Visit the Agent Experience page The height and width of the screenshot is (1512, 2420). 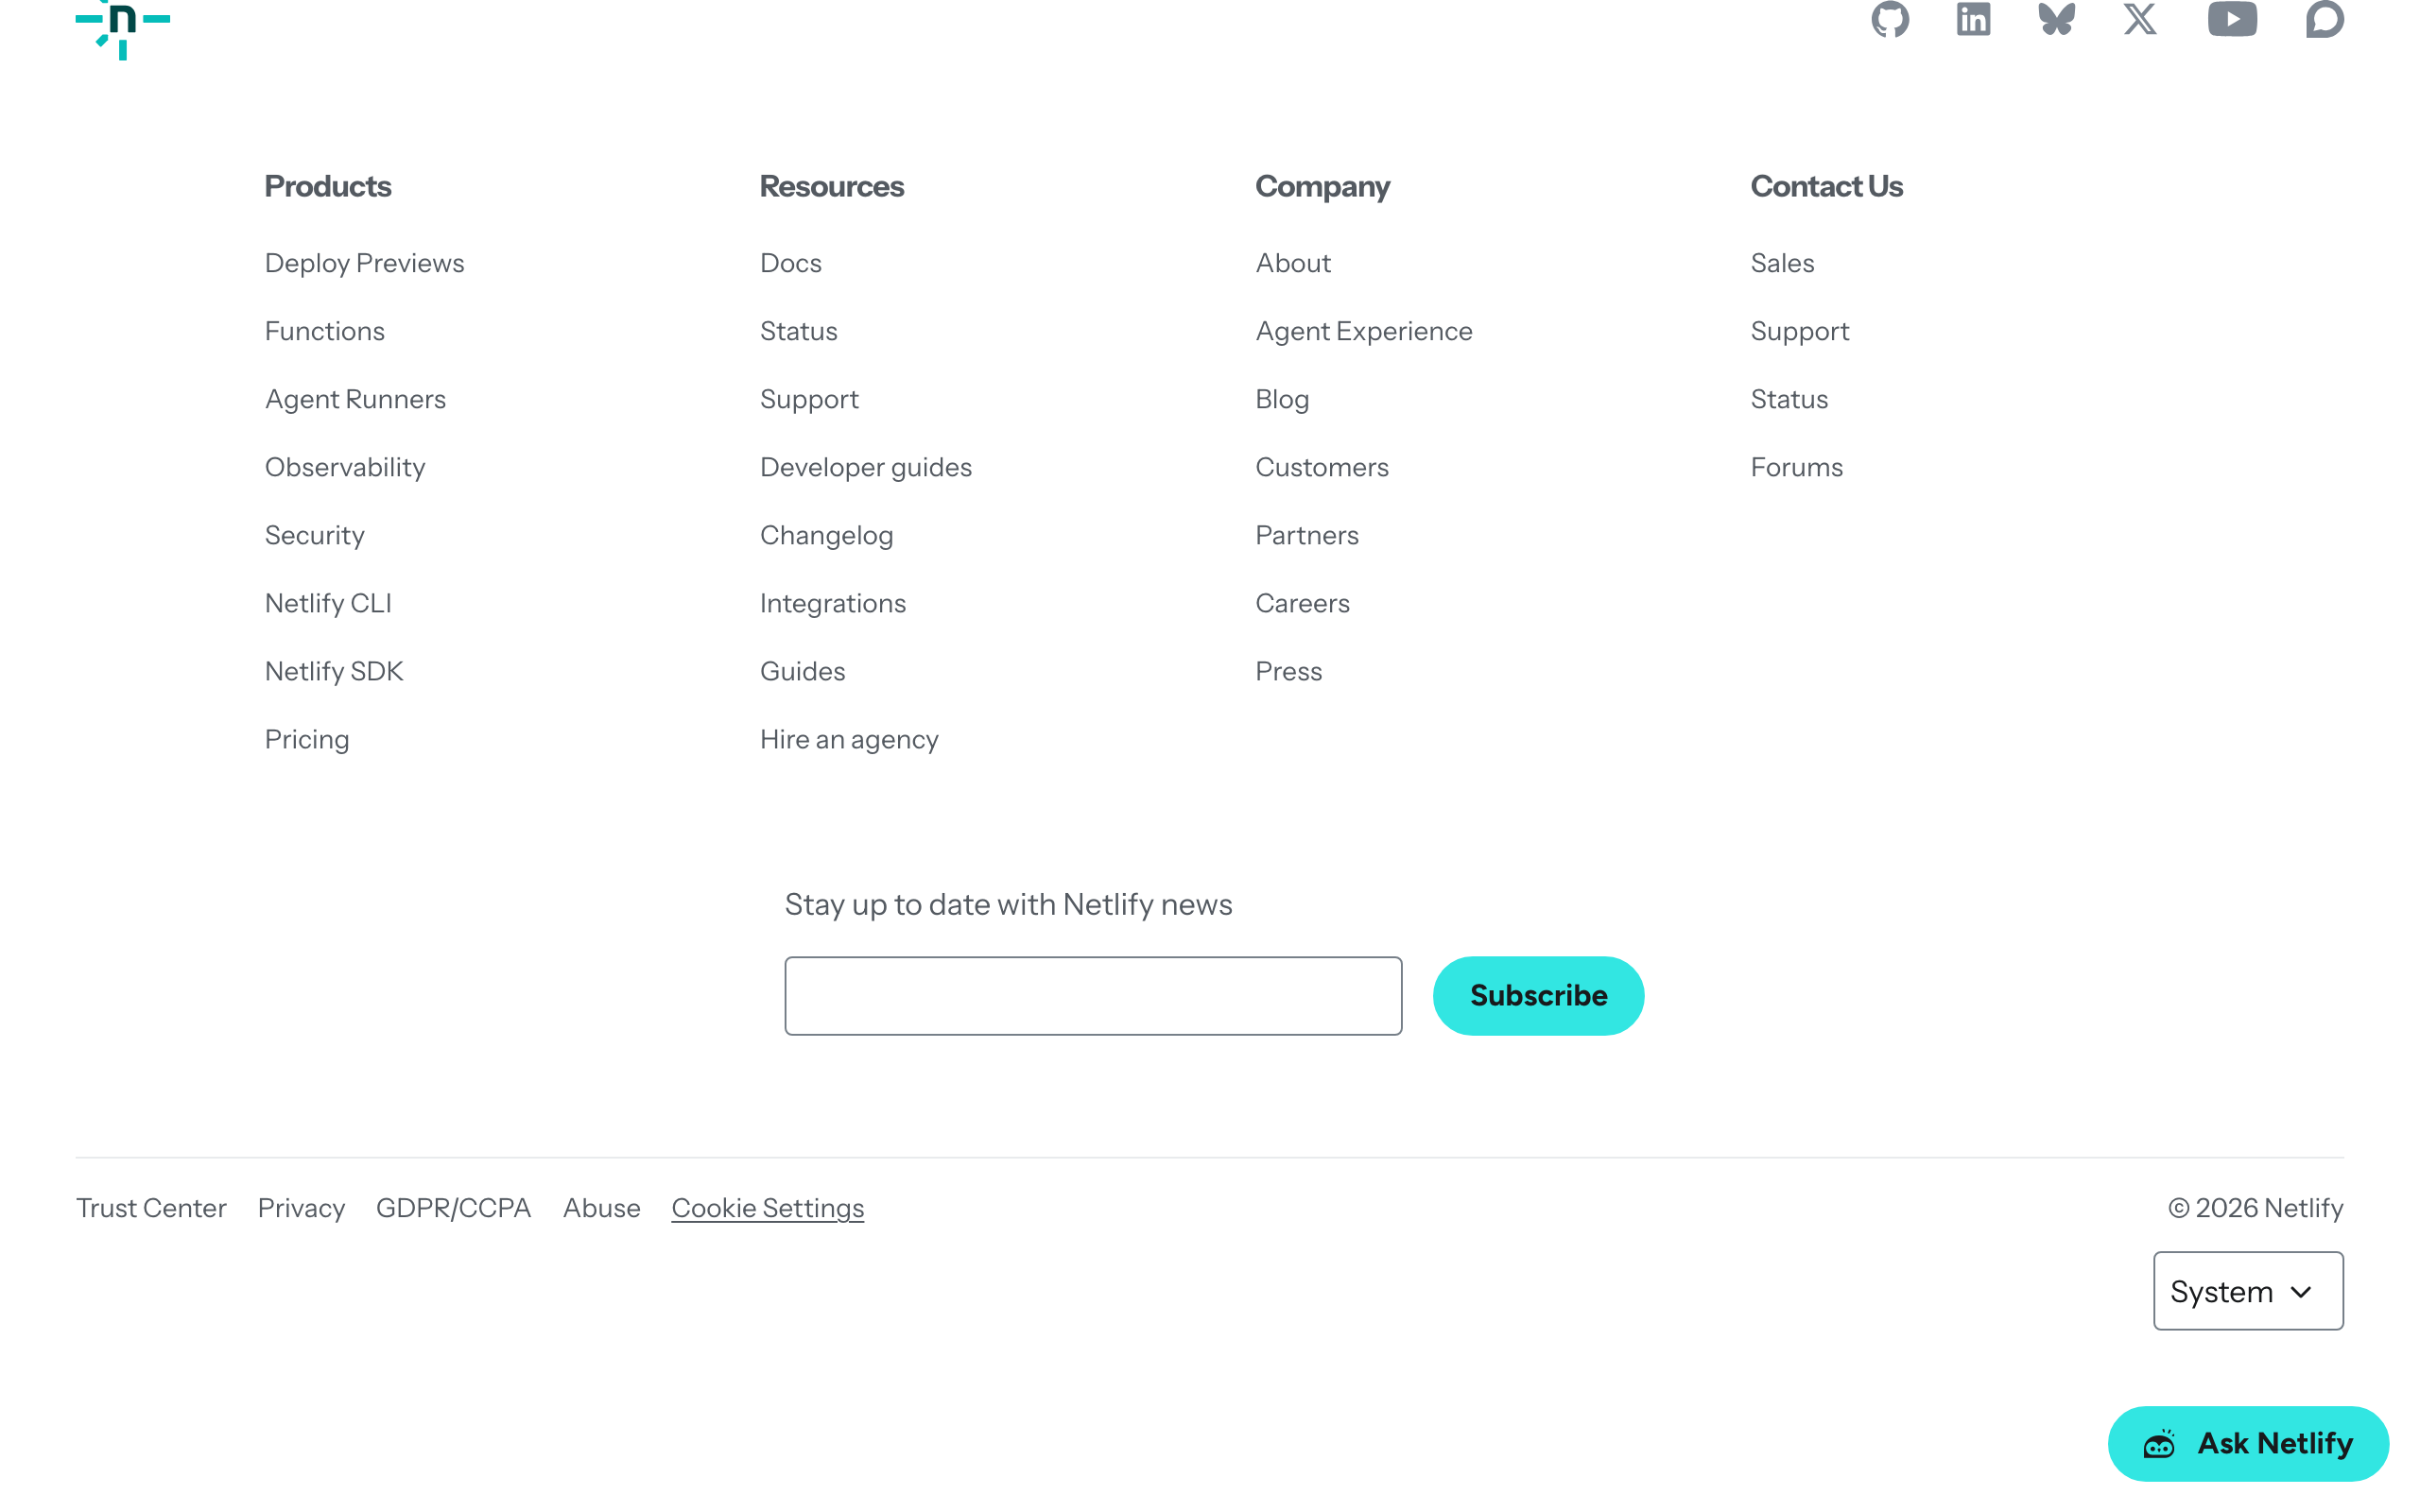[x=1363, y=331]
